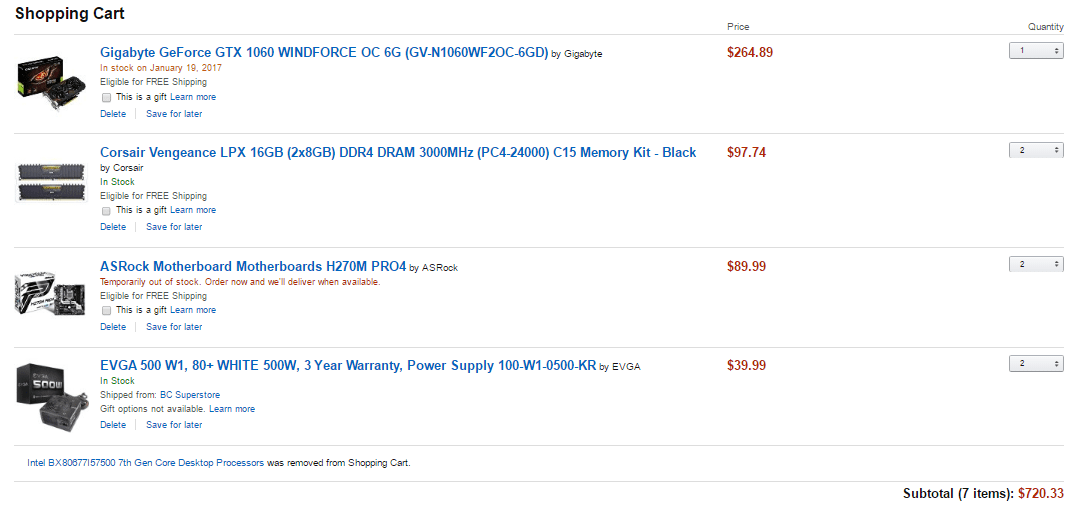The image size is (1081, 508).
Task: Mark the Gigabyte GTX 1060 as a gift
Action: pyautogui.click(x=106, y=98)
